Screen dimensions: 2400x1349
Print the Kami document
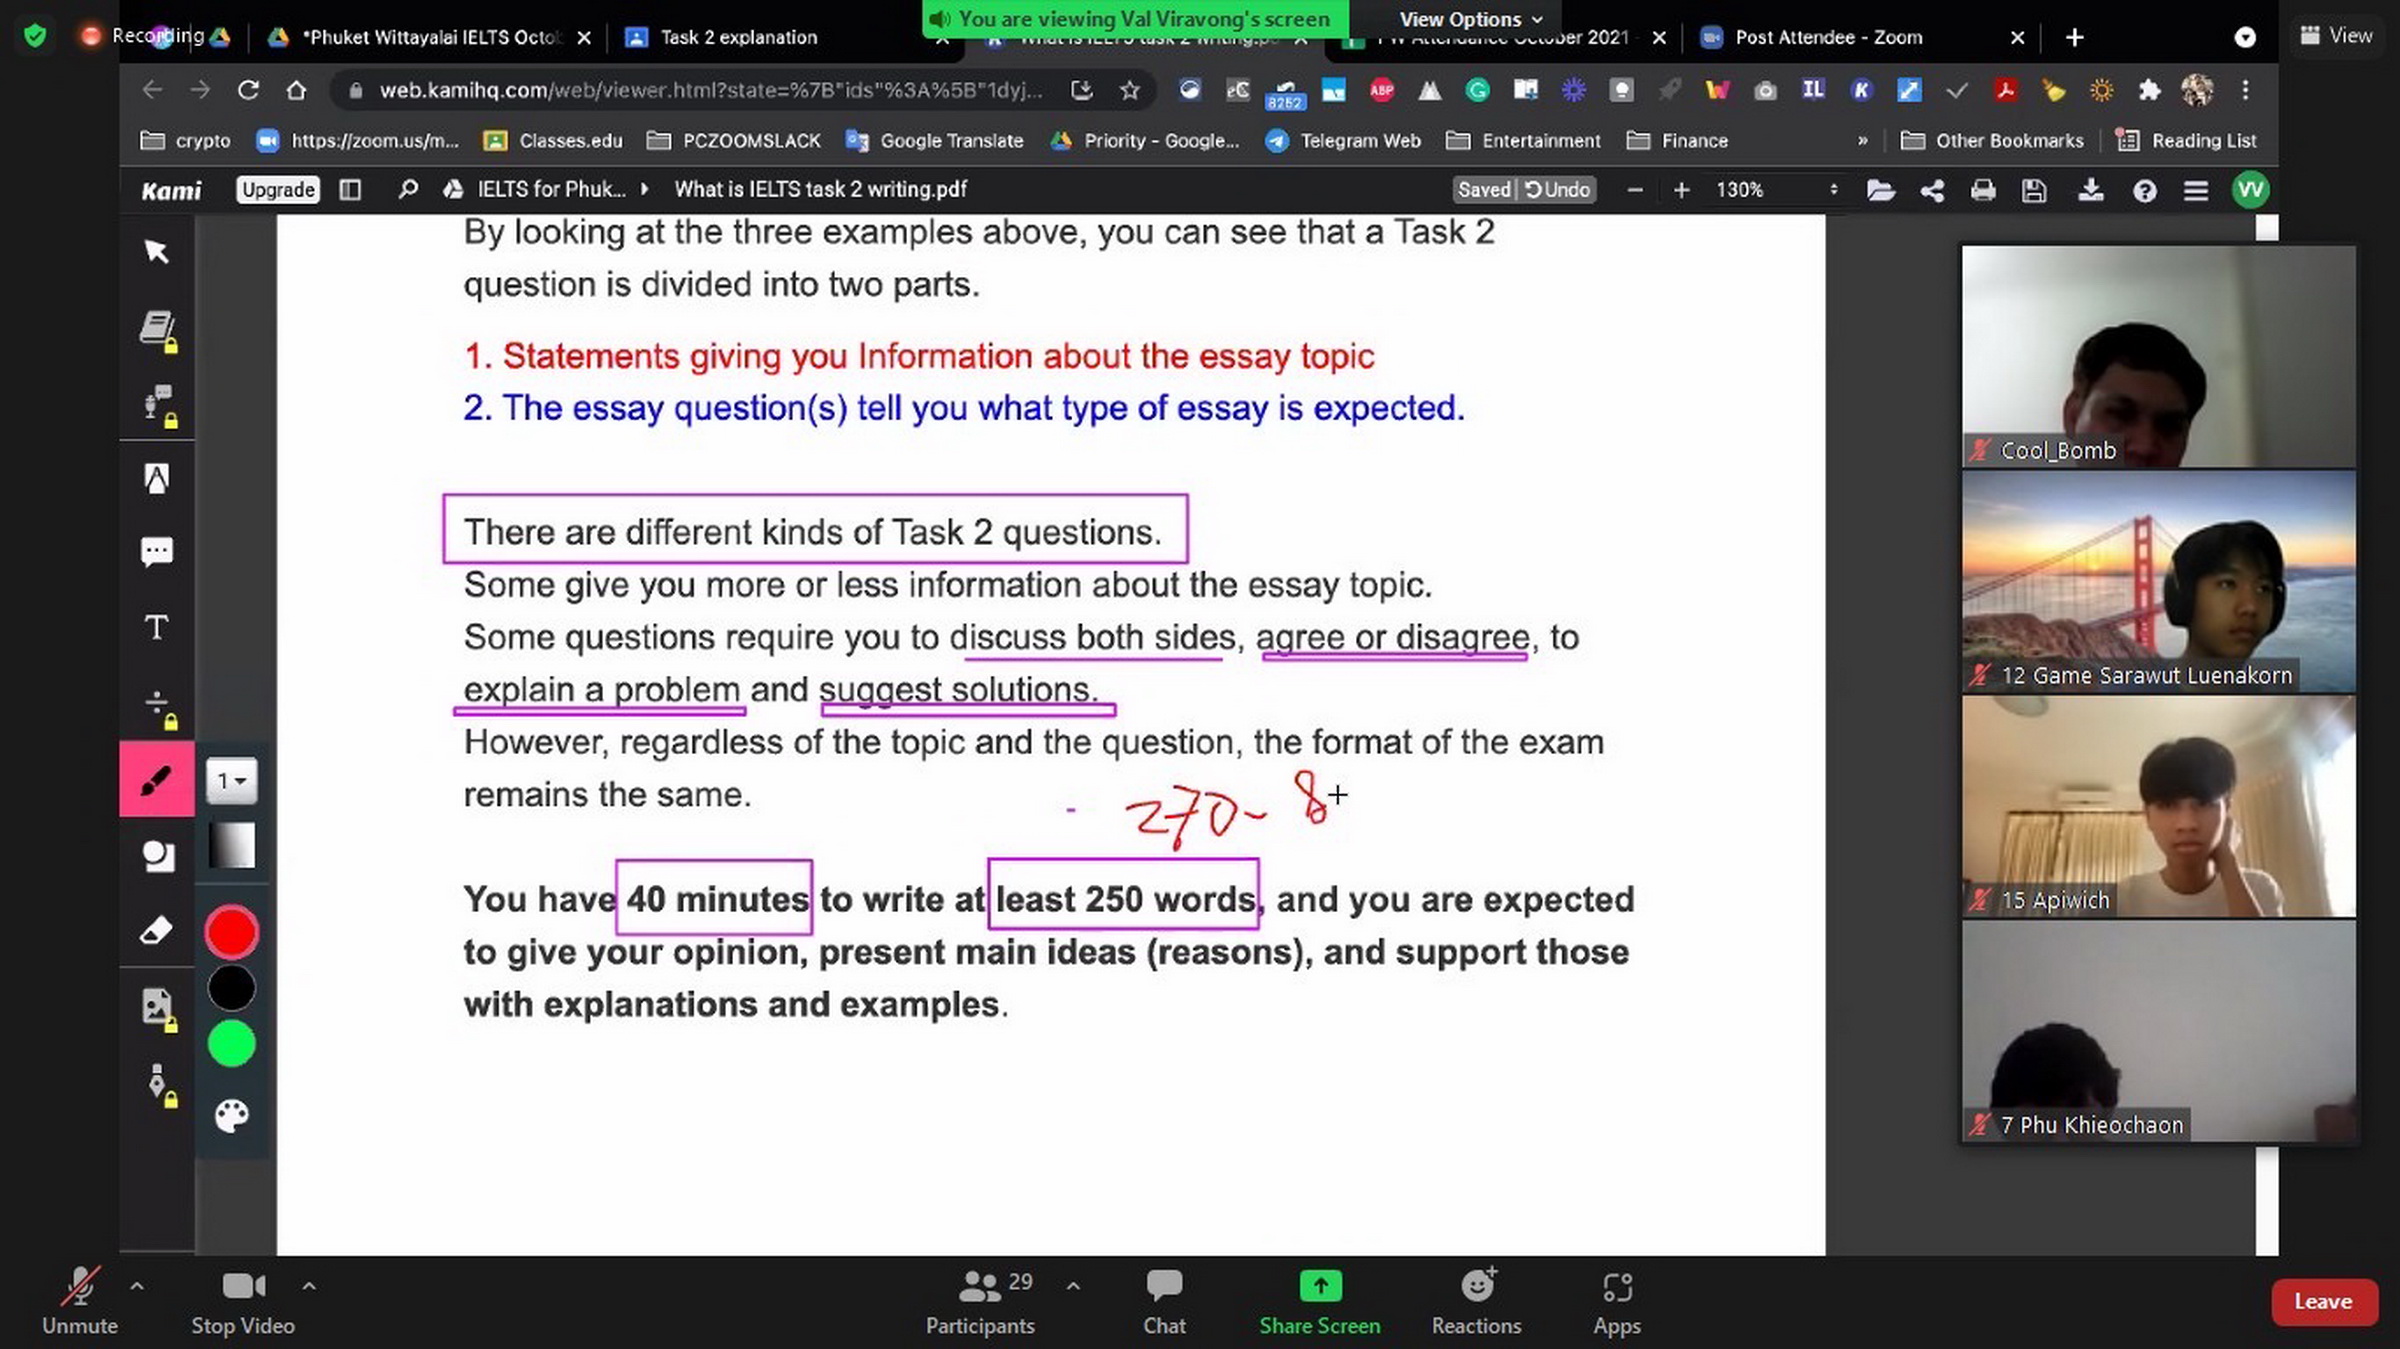[x=1983, y=190]
